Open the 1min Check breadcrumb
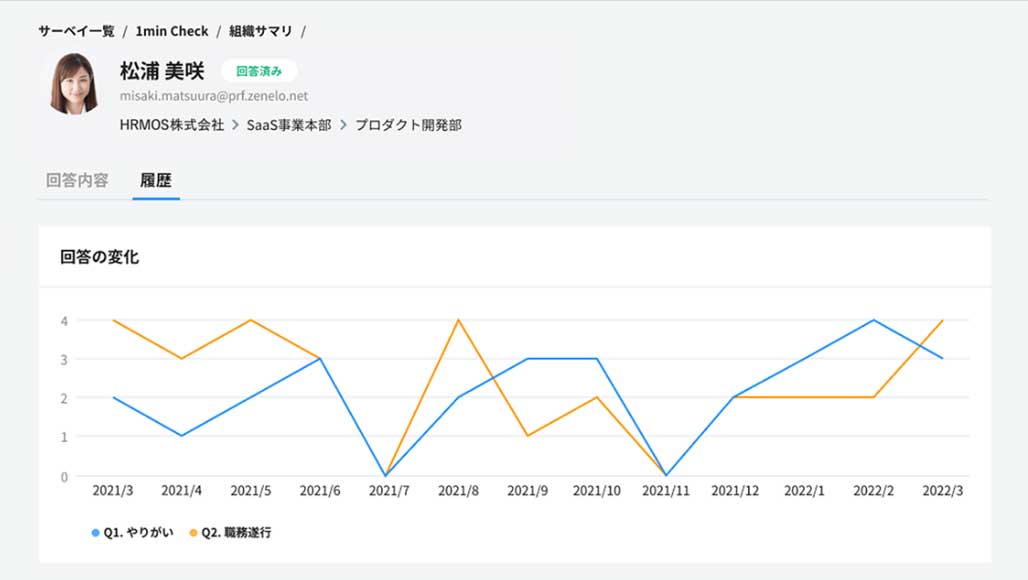This screenshot has height=580, width=1028. click(172, 31)
